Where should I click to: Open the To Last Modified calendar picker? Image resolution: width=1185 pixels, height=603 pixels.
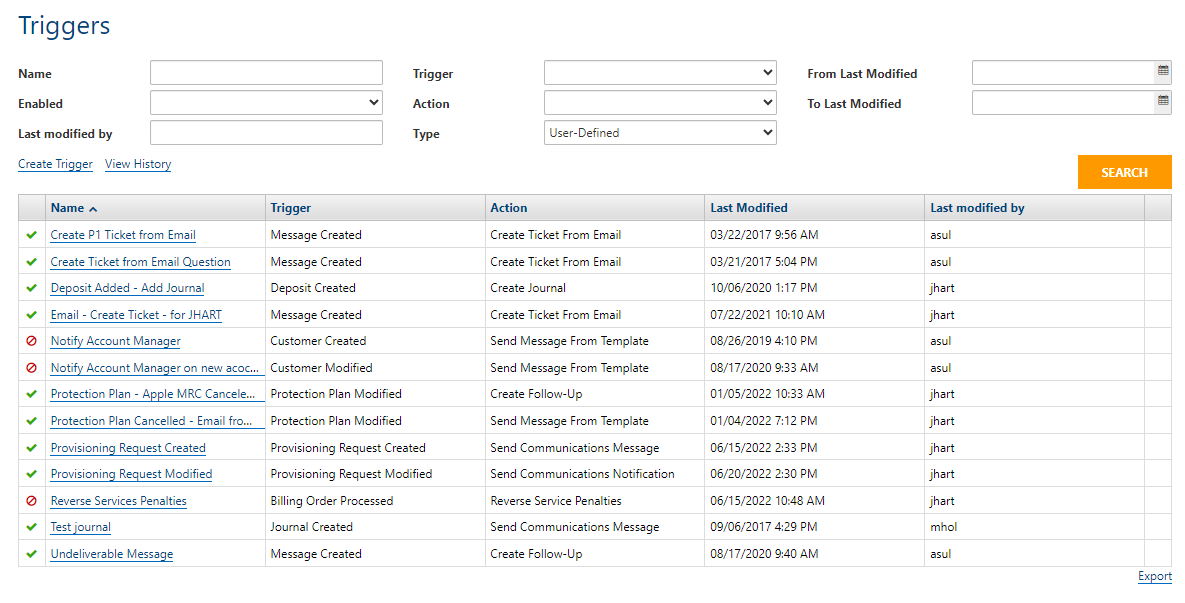click(x=1163, y=102)
